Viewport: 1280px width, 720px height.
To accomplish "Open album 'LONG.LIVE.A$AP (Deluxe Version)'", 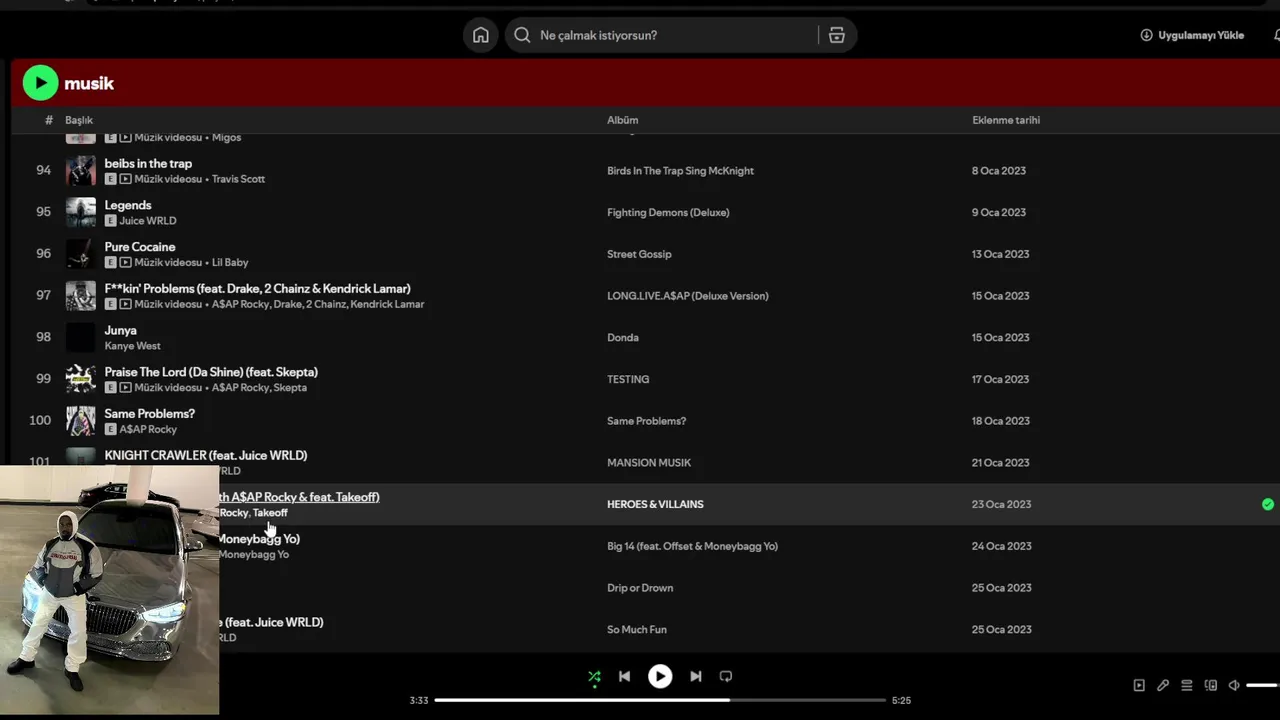I will click(687, 296).
